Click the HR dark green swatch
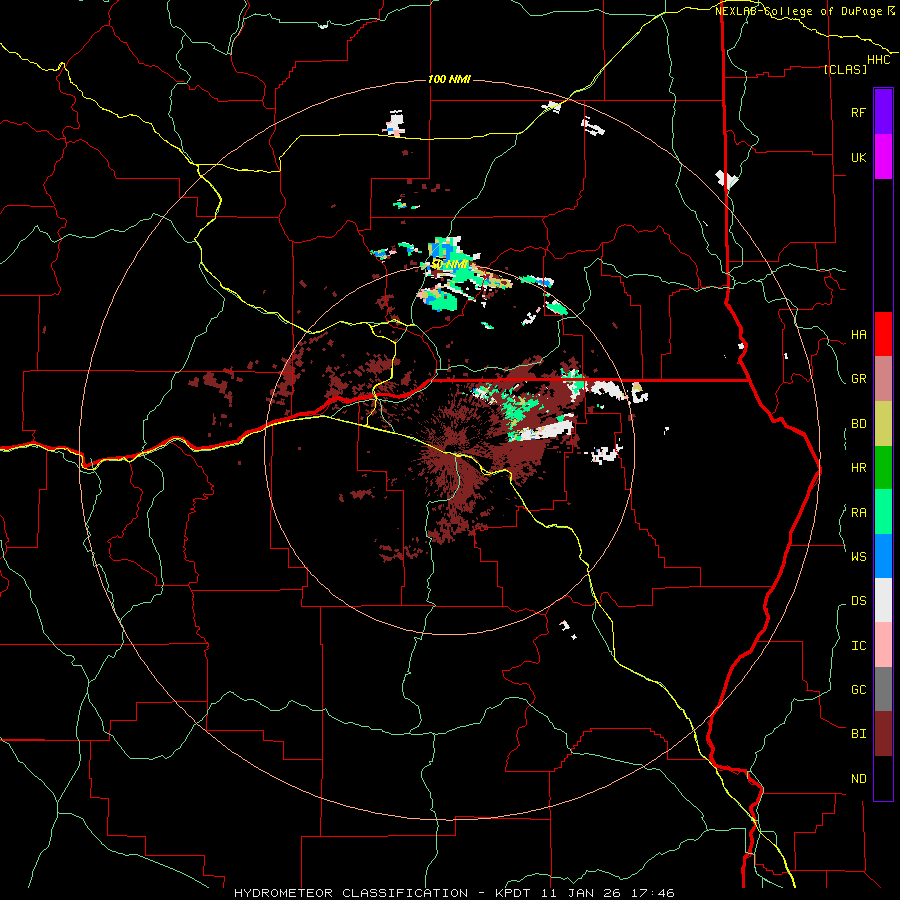This screenshot has width=900, height=900. coord(883,468)
